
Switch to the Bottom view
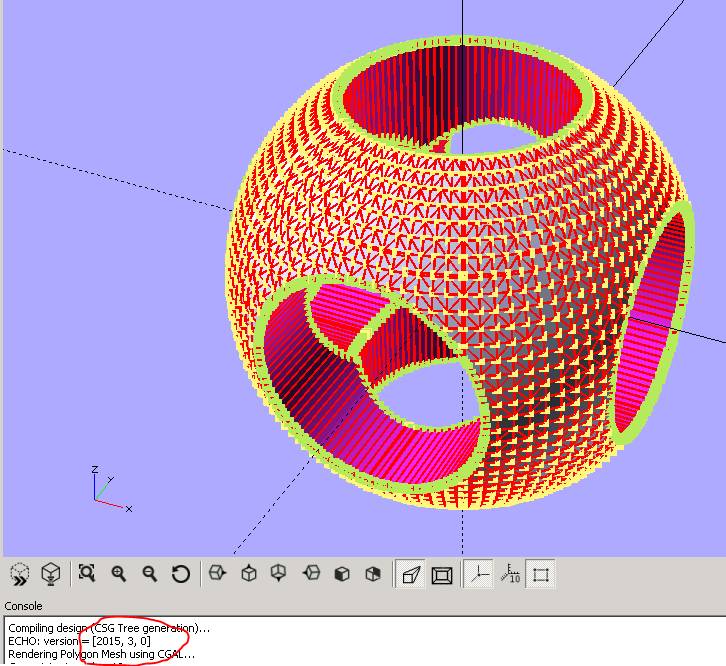pos(279,574)
